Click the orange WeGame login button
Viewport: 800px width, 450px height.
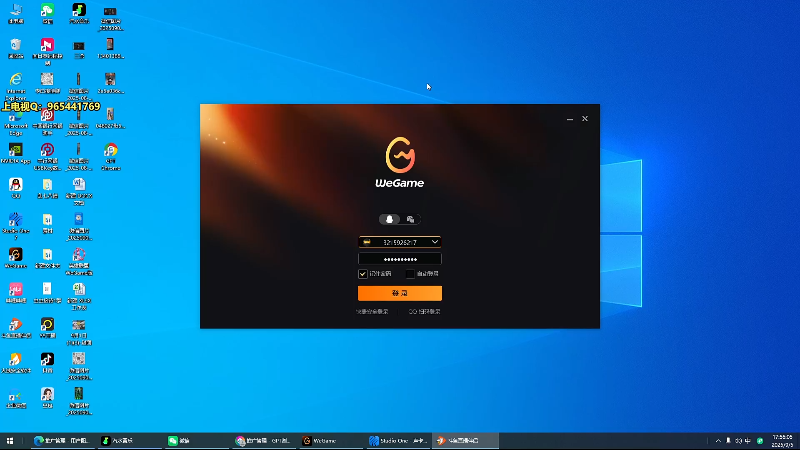pyautogui.click(x=399, y=293)
